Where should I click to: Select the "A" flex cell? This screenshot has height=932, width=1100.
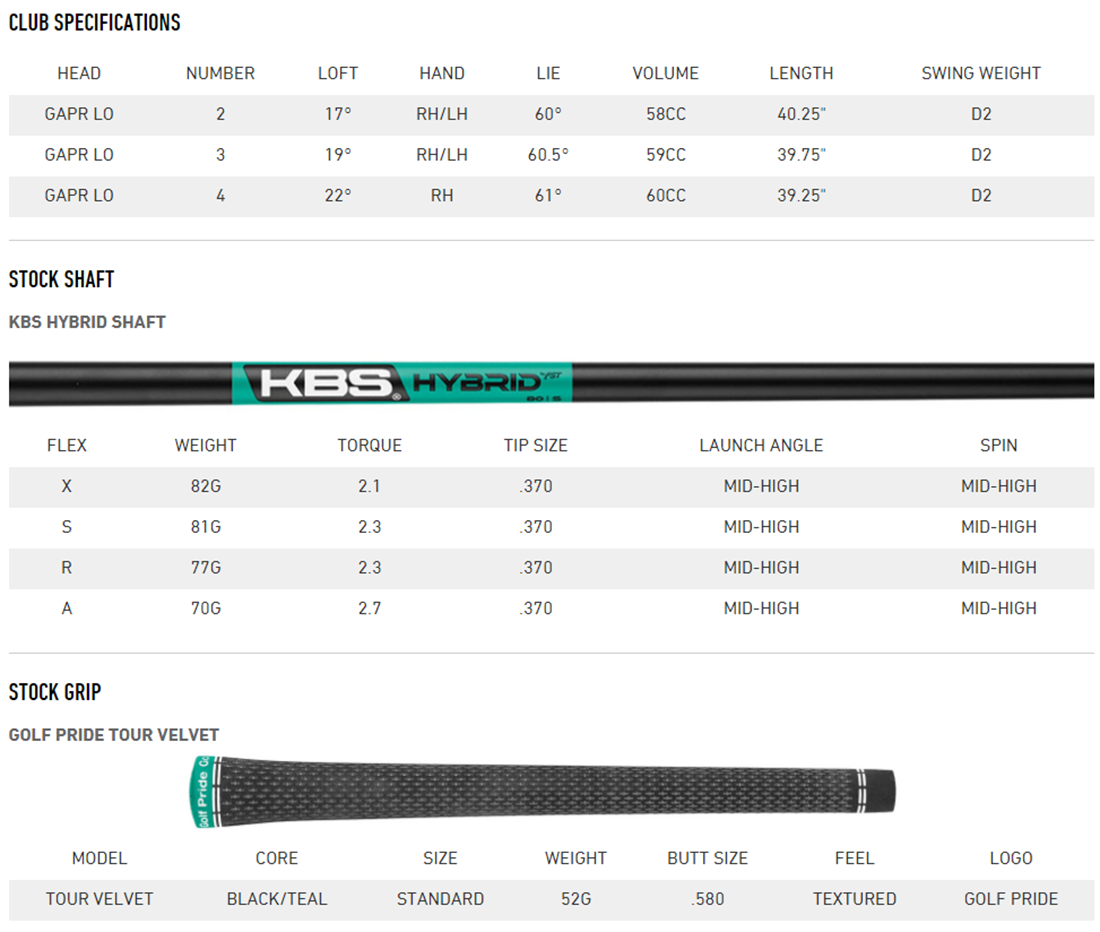pyautogui.click(x=67, y=609)
